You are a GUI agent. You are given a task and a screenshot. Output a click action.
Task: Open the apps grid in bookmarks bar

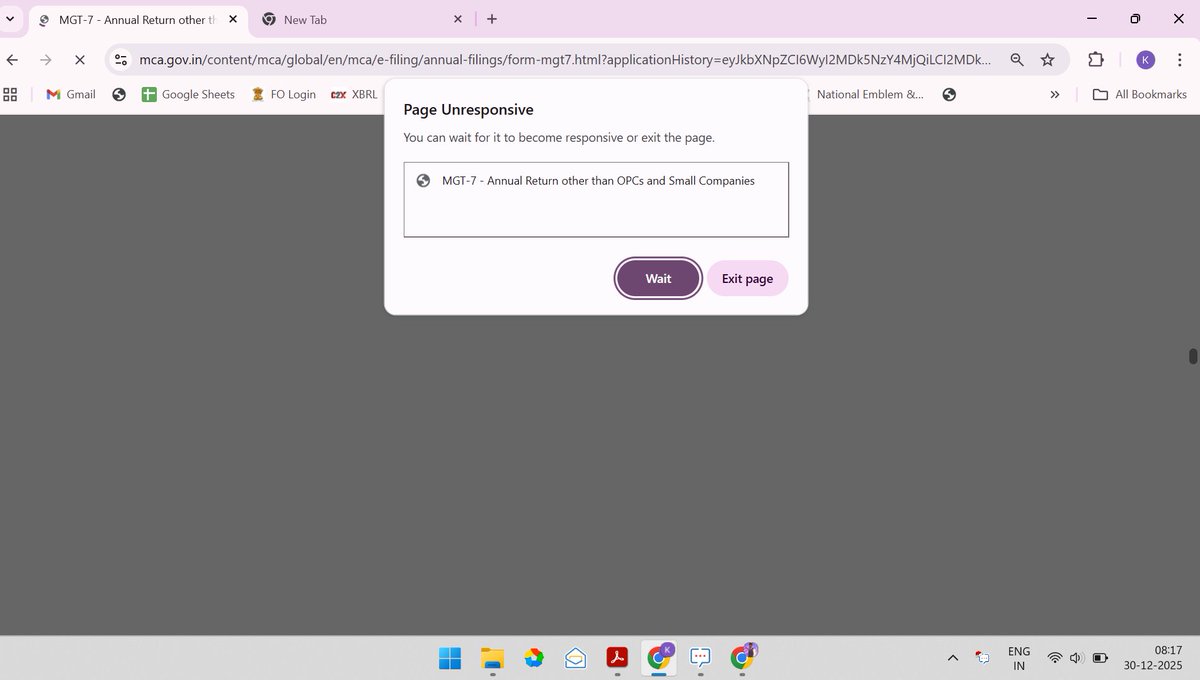(11, 94)
